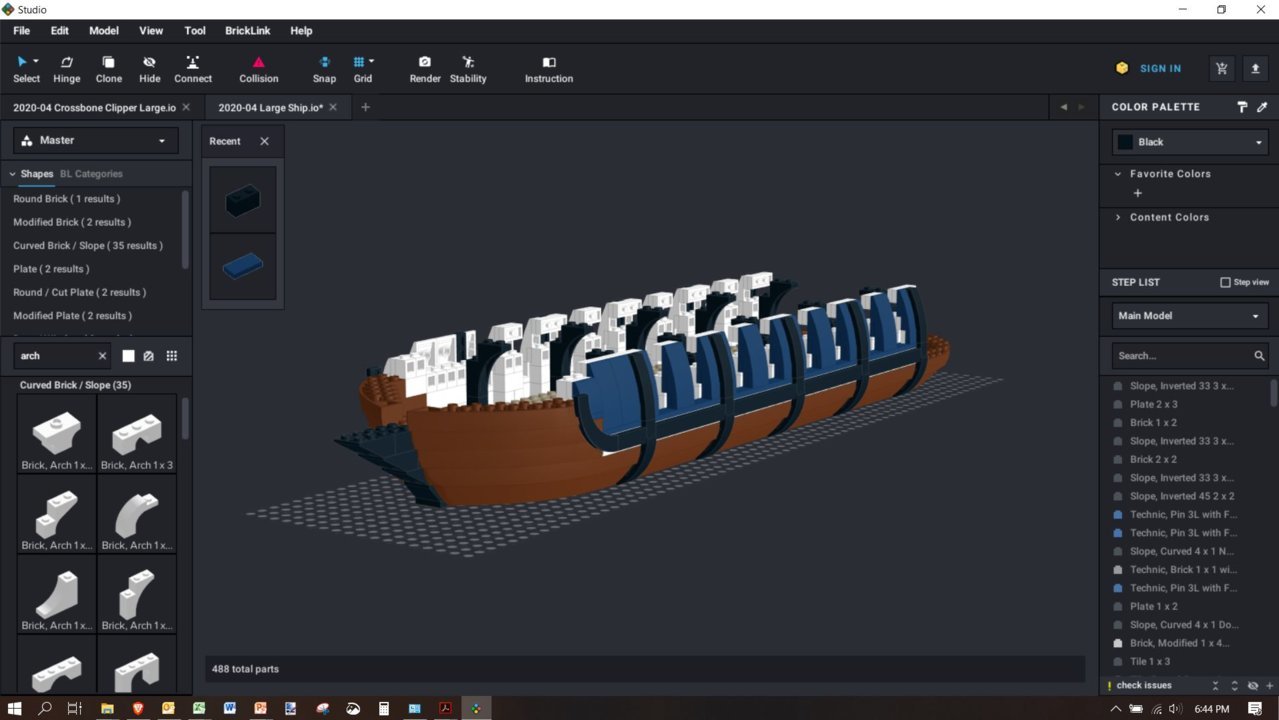Toggle the Snap tool
The height and width of the screenshot is (720, 1279).
click(x=324, y=69)
